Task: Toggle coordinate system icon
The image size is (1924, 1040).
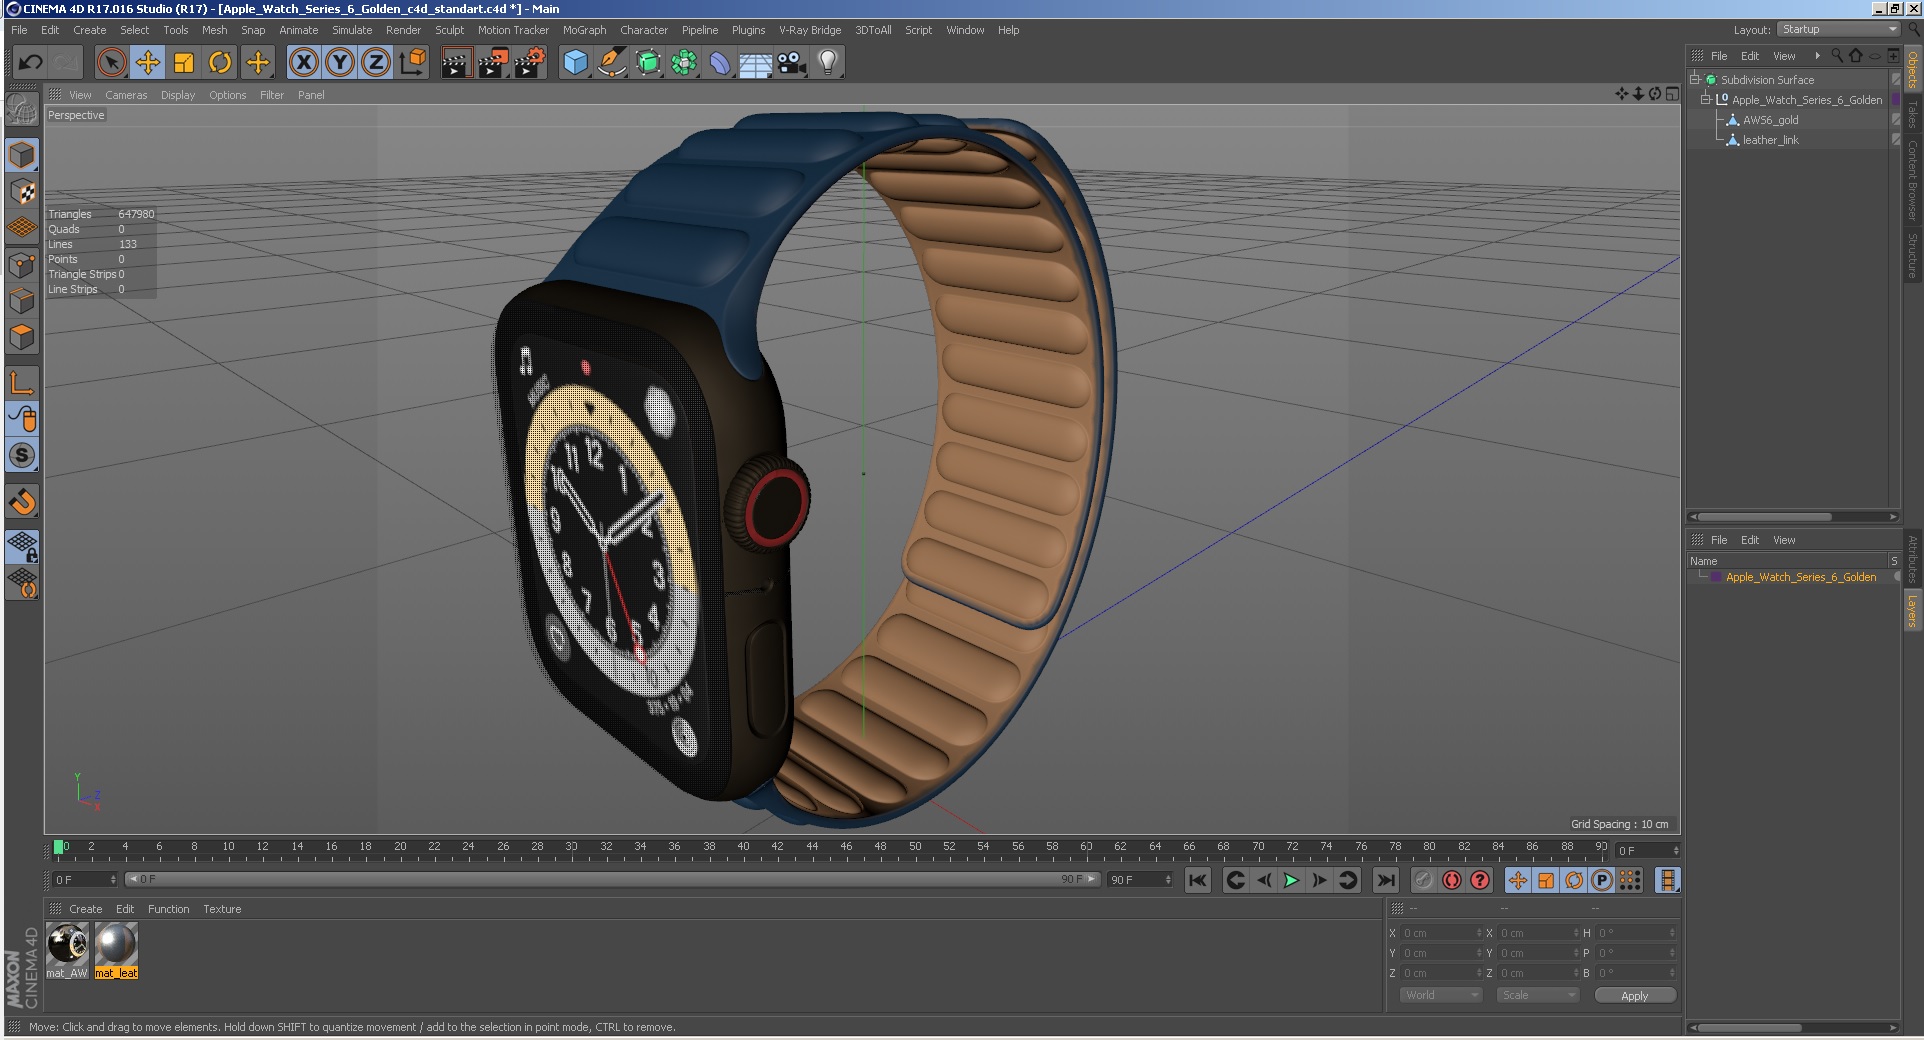Action: point(412,63)
